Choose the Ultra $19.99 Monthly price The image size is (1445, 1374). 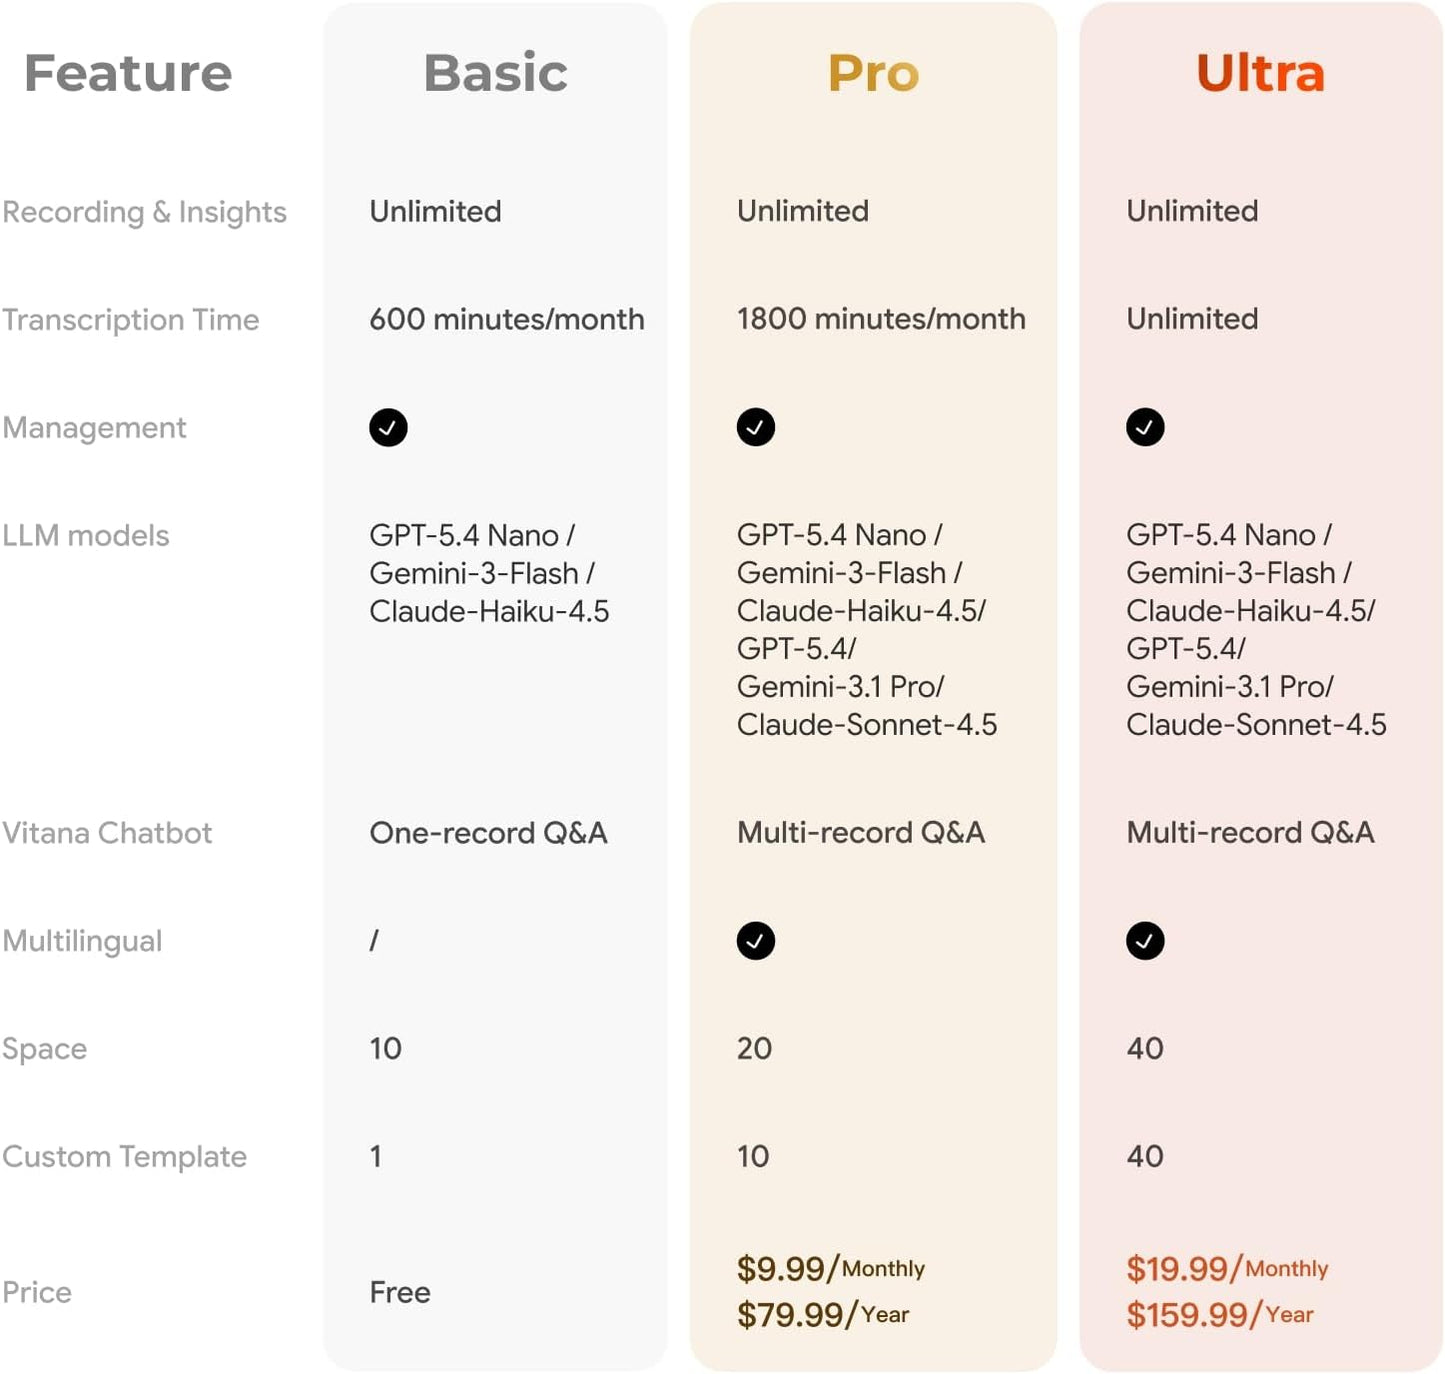pyautogui.click(x=1227, y=1269)
